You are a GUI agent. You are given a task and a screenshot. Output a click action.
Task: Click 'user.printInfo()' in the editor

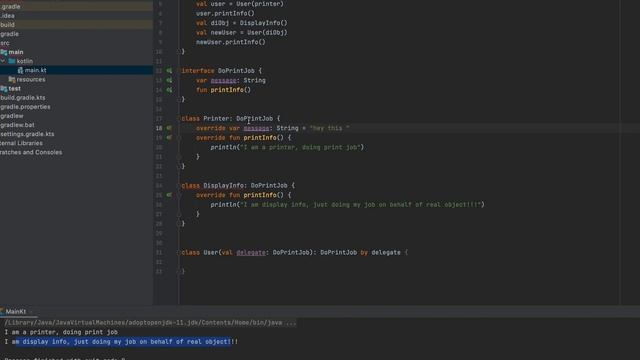coord(225,13)
